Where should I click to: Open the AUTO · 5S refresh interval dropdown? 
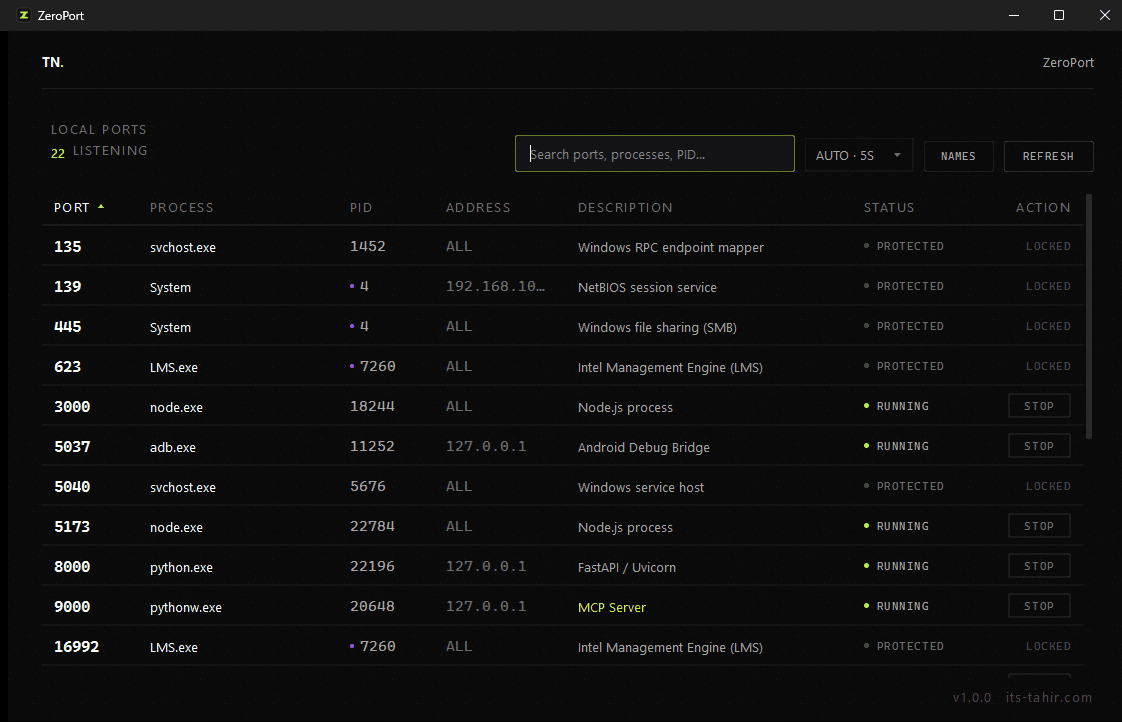[x=859, y=155]
